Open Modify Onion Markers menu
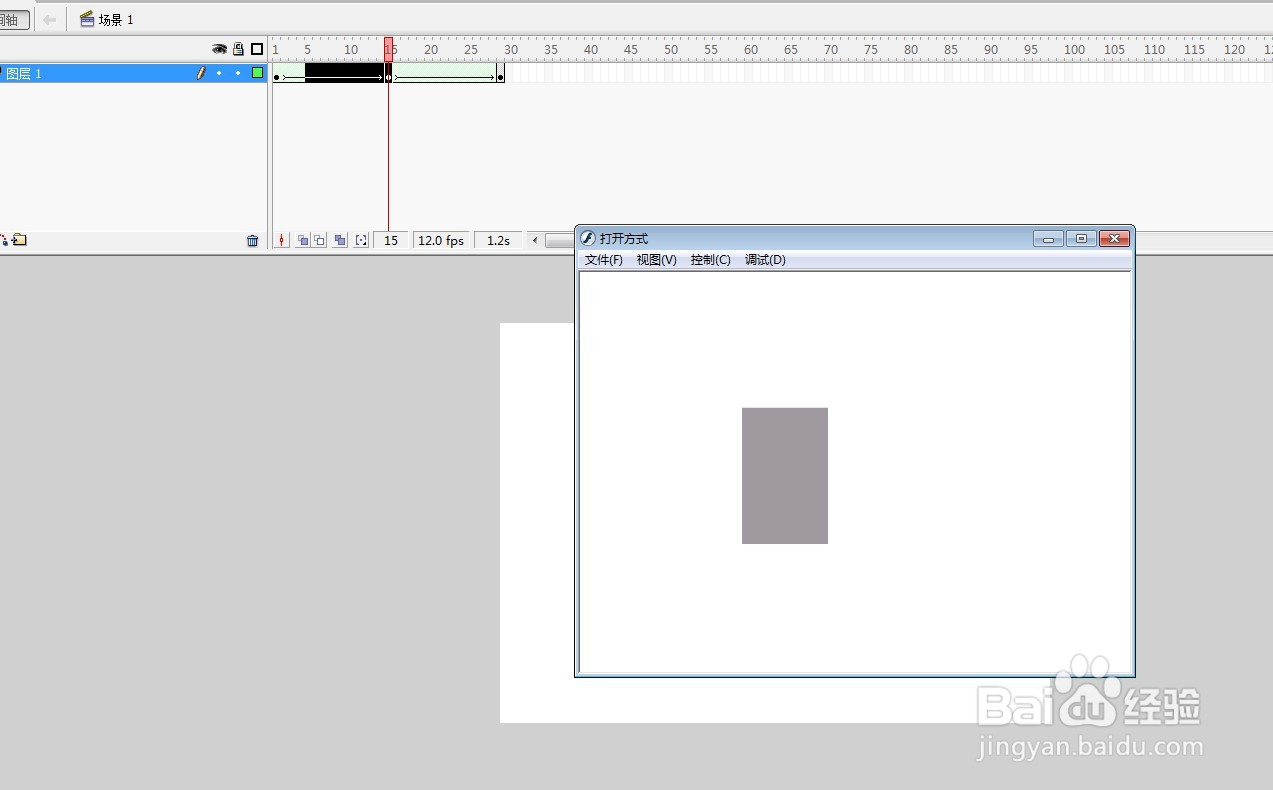This screenshot has width=1273, height=790. point(361,240)
